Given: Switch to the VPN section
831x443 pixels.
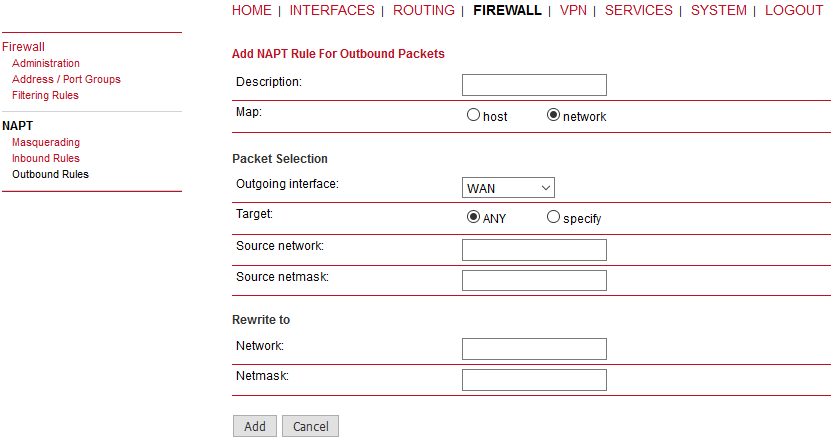Looking at the screenshot, I should (573, 10).
